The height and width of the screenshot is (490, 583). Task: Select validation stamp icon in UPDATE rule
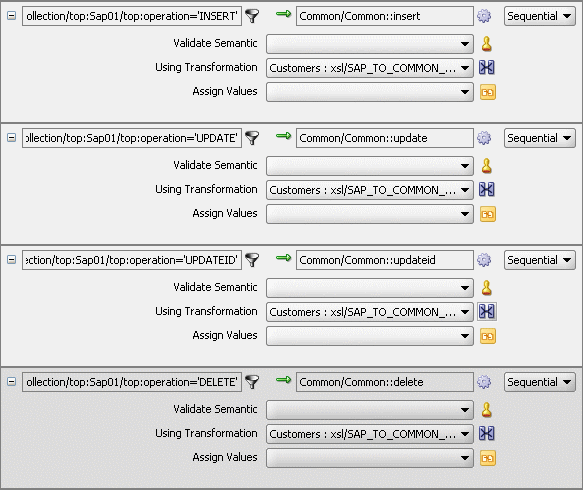487,166
